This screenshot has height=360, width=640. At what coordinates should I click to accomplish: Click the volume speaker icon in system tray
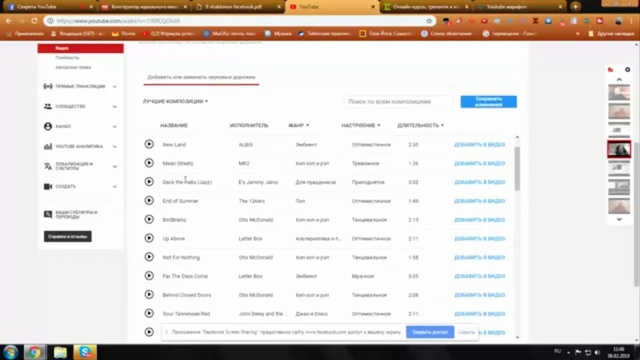click(598, 352)
